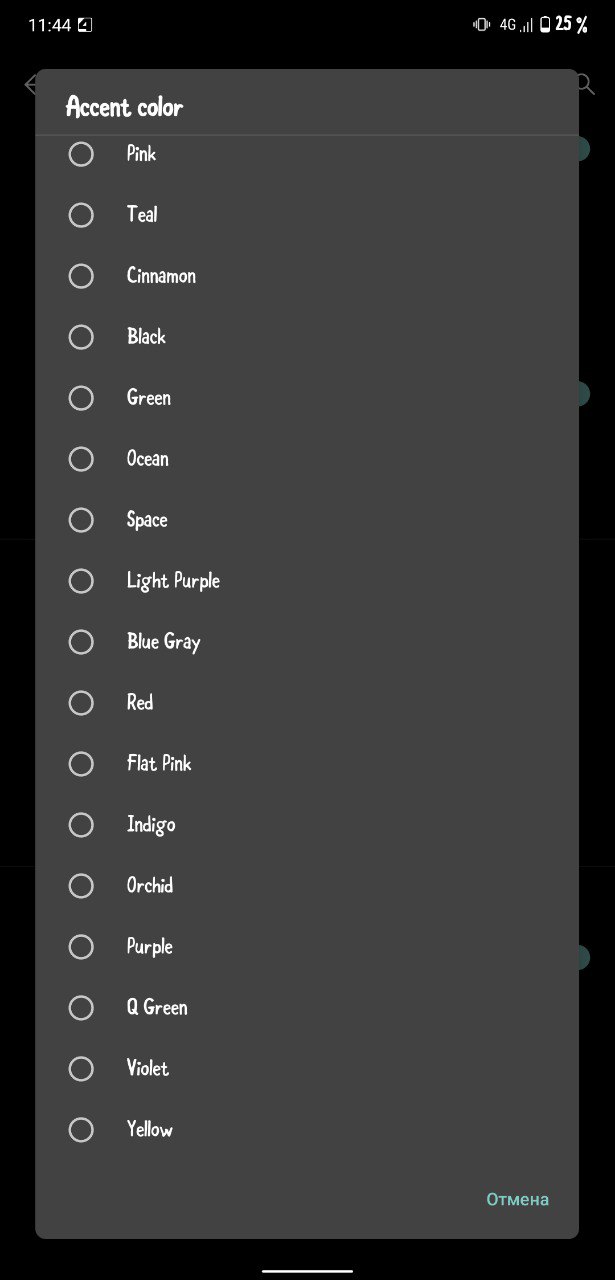The width and height of the screenshot is (615, 1280).
Task: Tap the battery icon in status bar
Action: [545, 25]
